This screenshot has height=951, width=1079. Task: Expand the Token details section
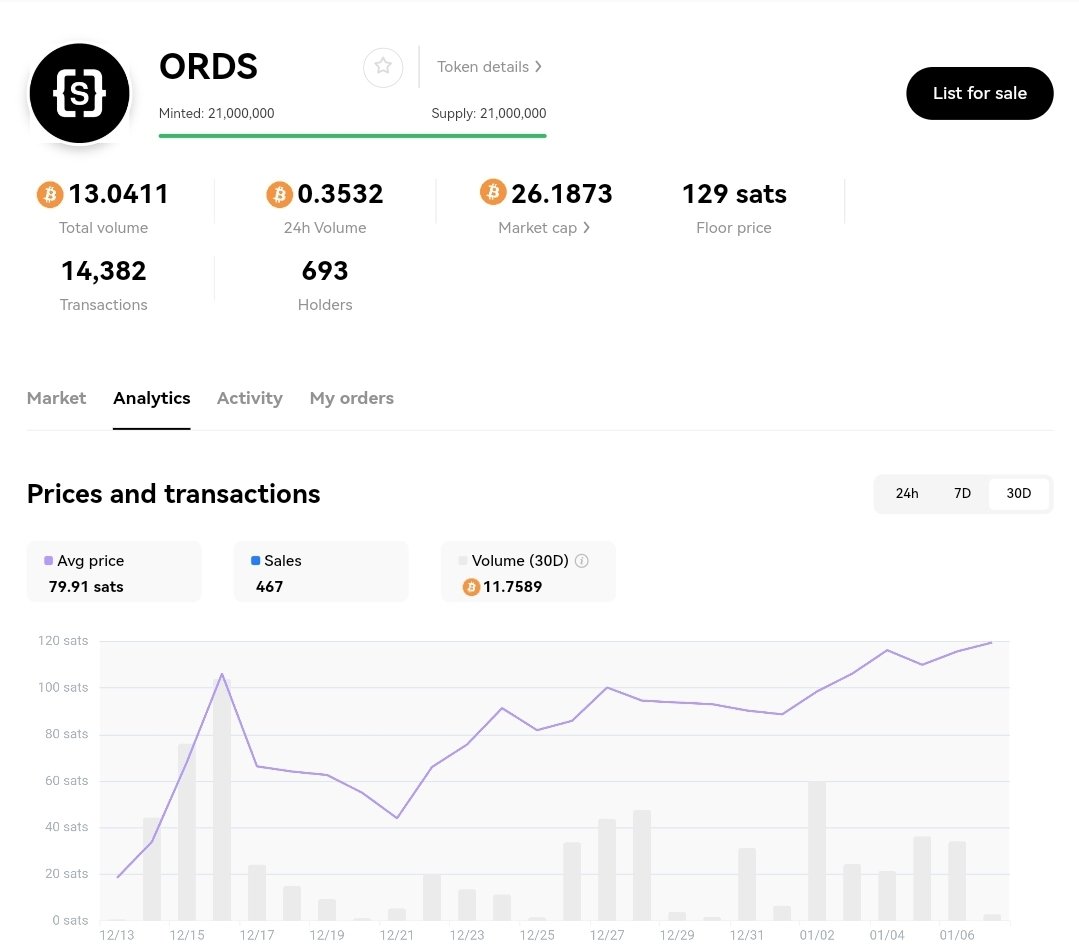(489, 67)
